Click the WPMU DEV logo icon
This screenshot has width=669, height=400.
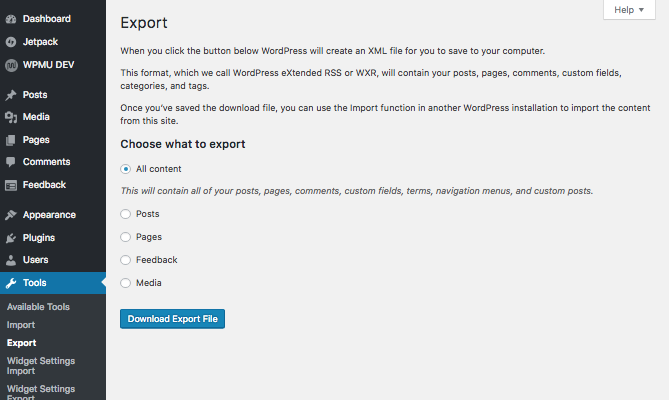pos(11,65)
